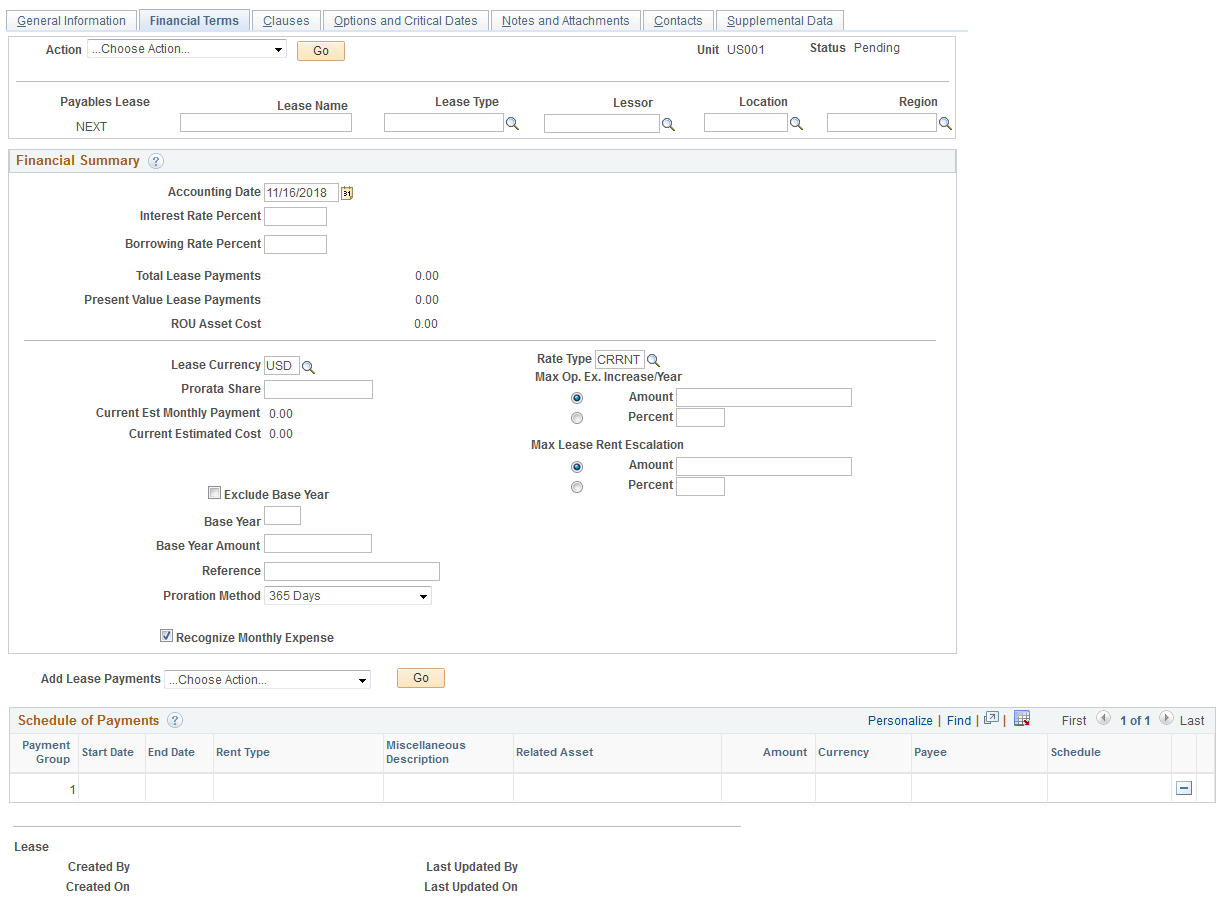Click the Go button next to Action
The image size is (1222, 907).
320,50
